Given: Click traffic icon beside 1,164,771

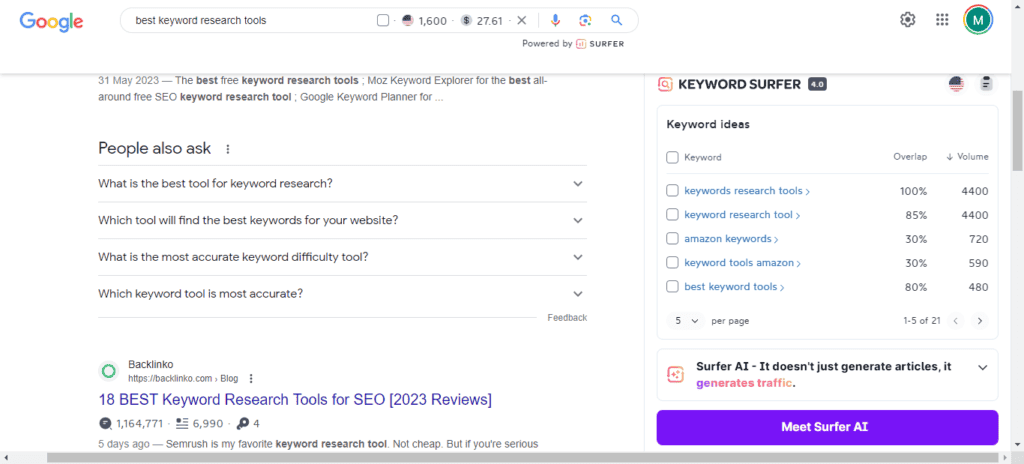Looking at the screenshot, I should tap(105, 423).
